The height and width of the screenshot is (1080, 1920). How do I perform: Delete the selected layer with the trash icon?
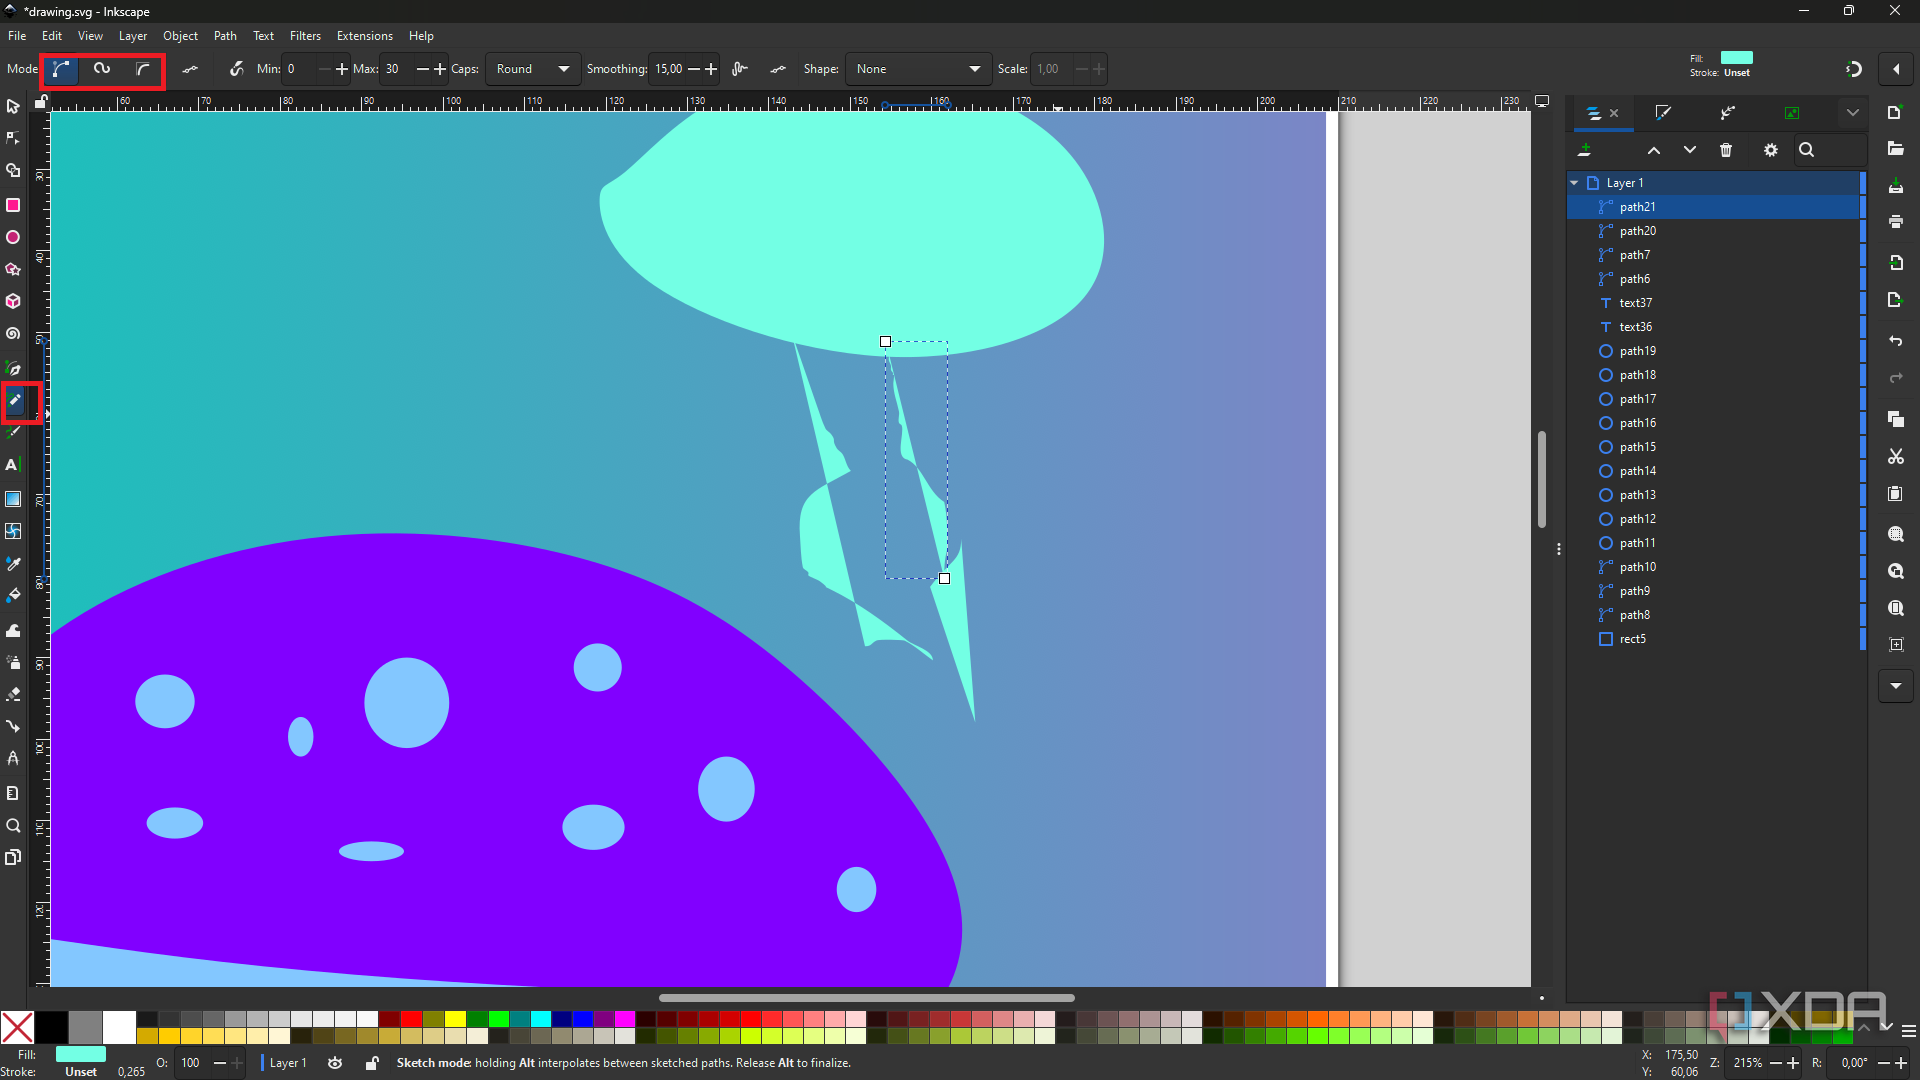click(1726, 150)
